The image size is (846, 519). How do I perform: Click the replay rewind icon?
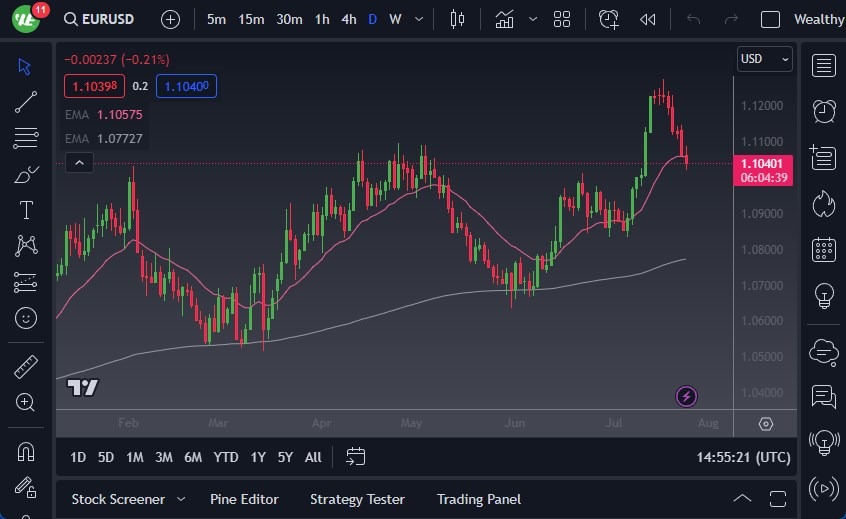648,19
